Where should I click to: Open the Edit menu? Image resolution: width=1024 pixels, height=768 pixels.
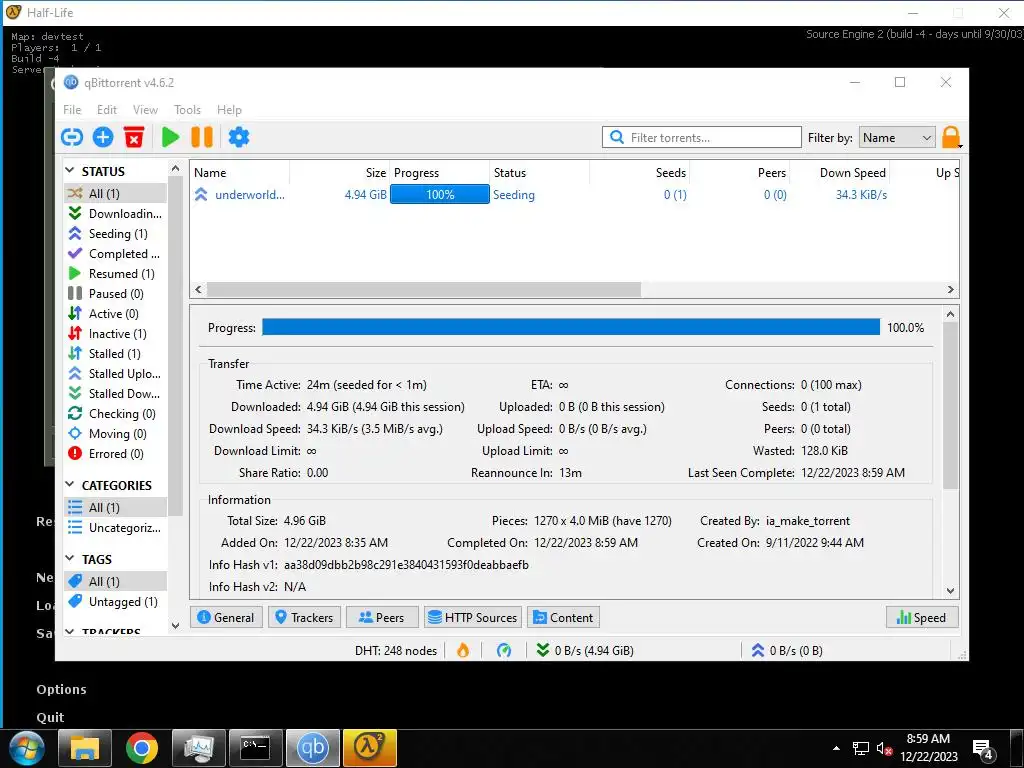pos(106,110)
